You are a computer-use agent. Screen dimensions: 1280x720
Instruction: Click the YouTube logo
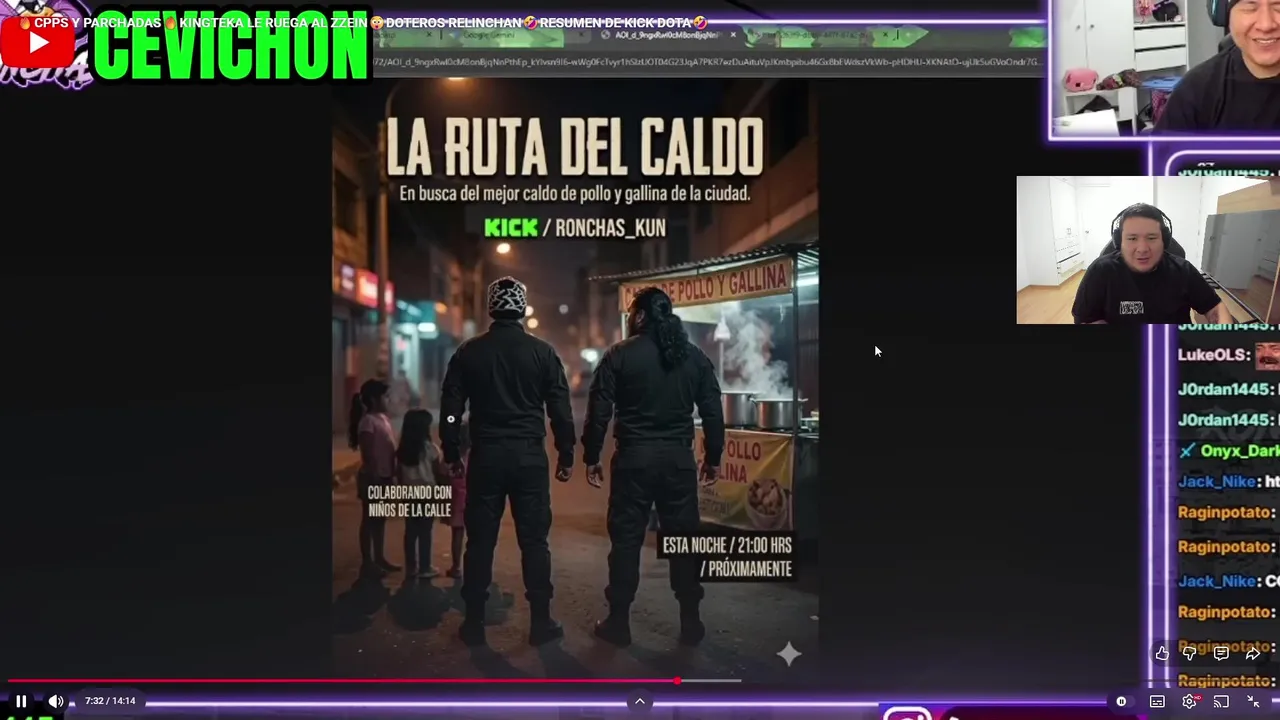[x=38, y=42]
